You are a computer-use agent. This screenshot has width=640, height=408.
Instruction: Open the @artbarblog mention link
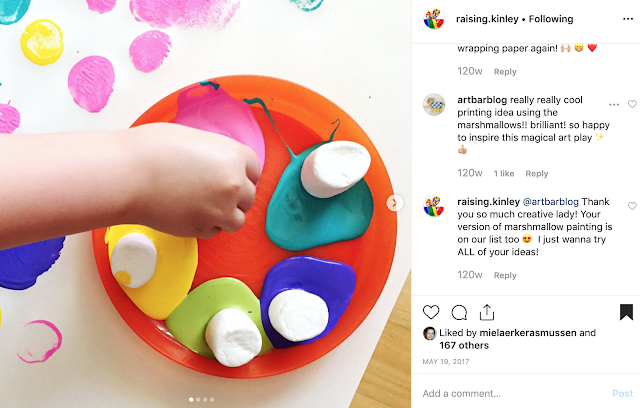[551, 202]
